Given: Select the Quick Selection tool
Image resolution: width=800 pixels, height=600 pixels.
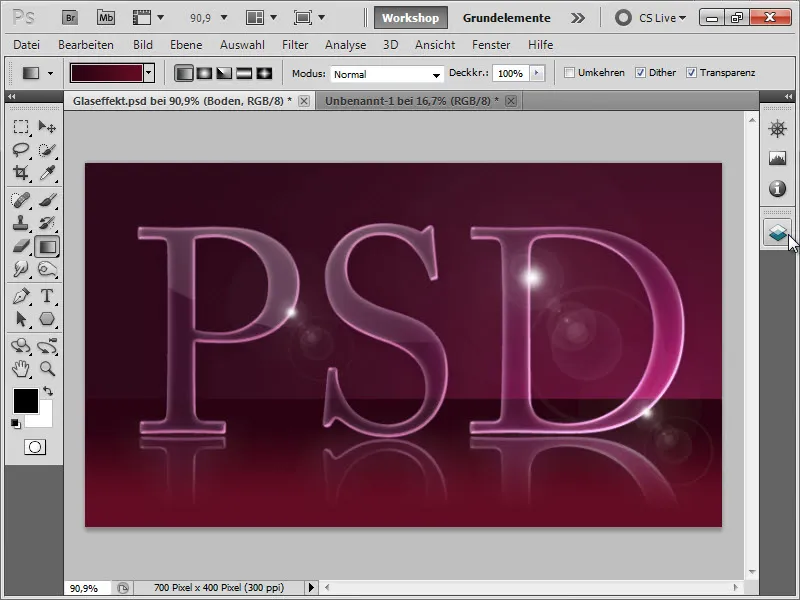Looking at the screenshot, I should (x=47, y=150).
